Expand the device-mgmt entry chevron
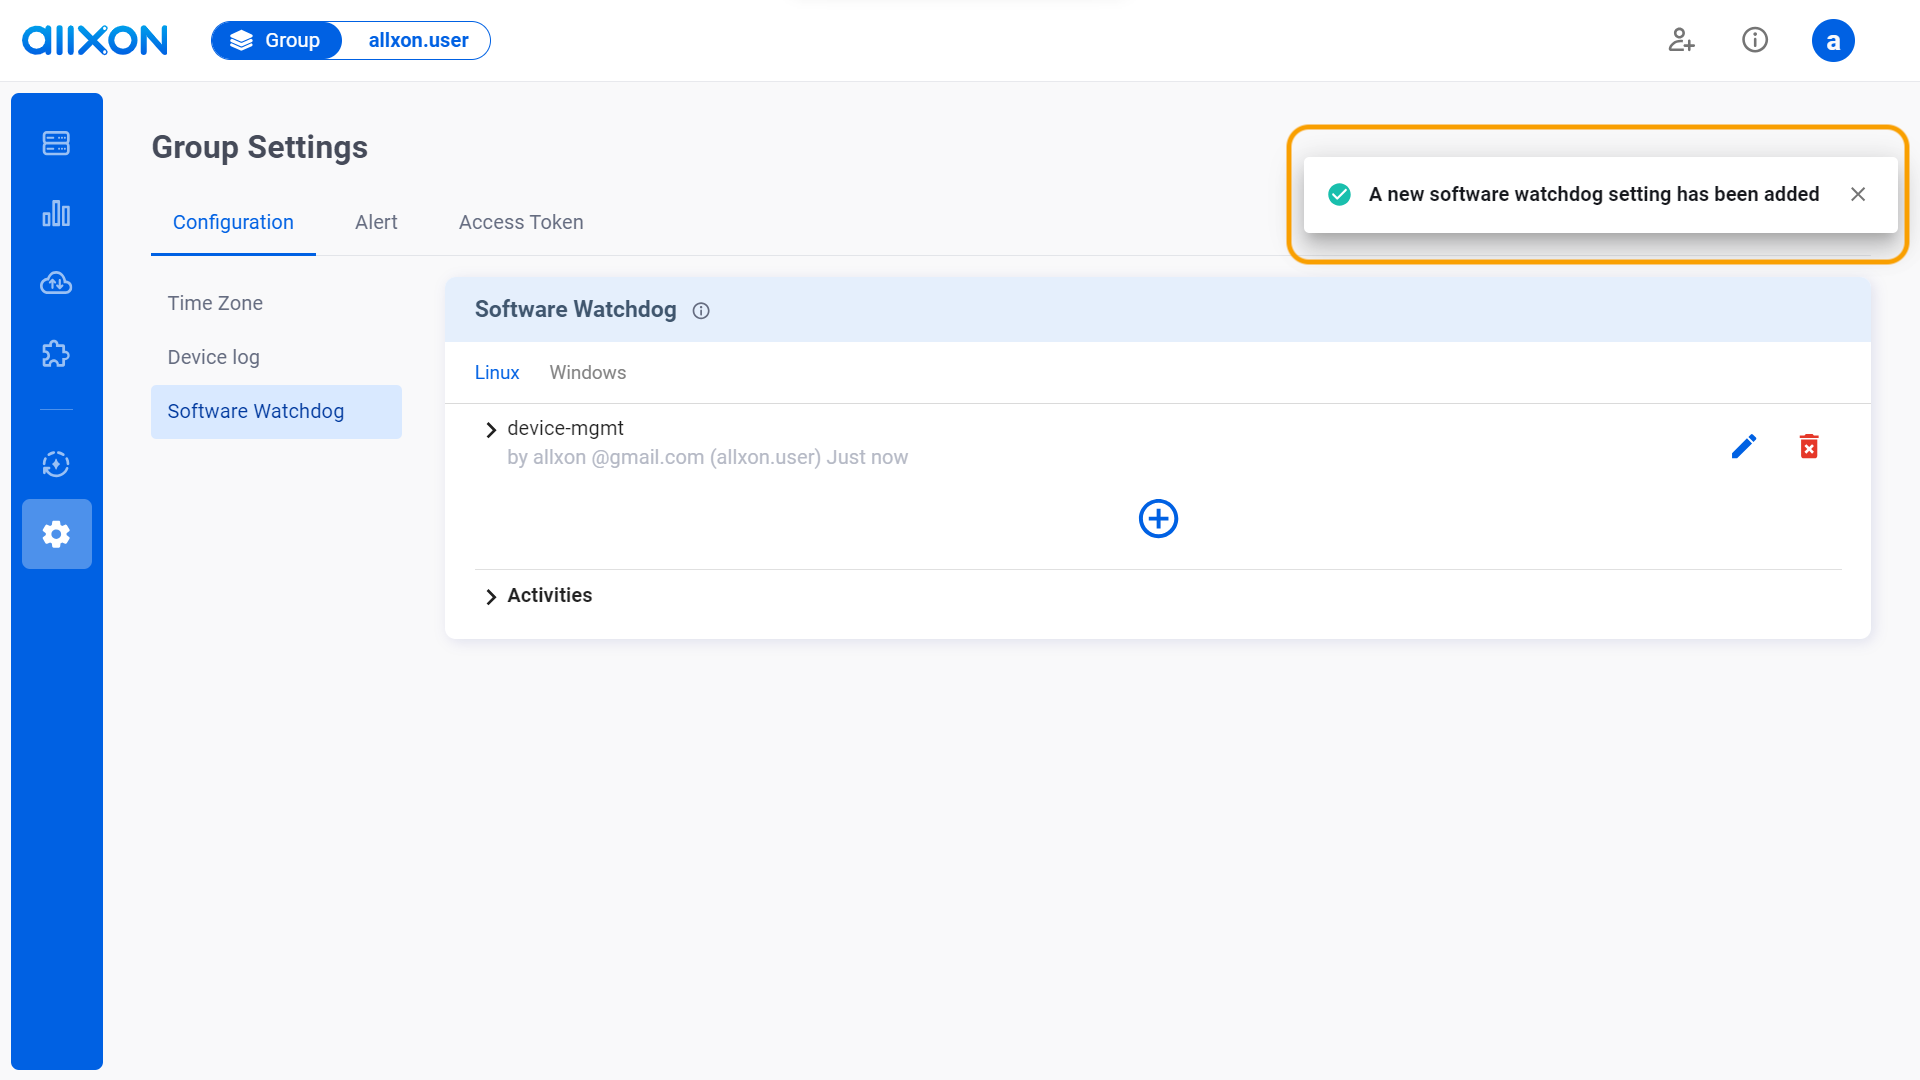The width and height of the screenshot is (1920, 1080). [x=491, y=430]
